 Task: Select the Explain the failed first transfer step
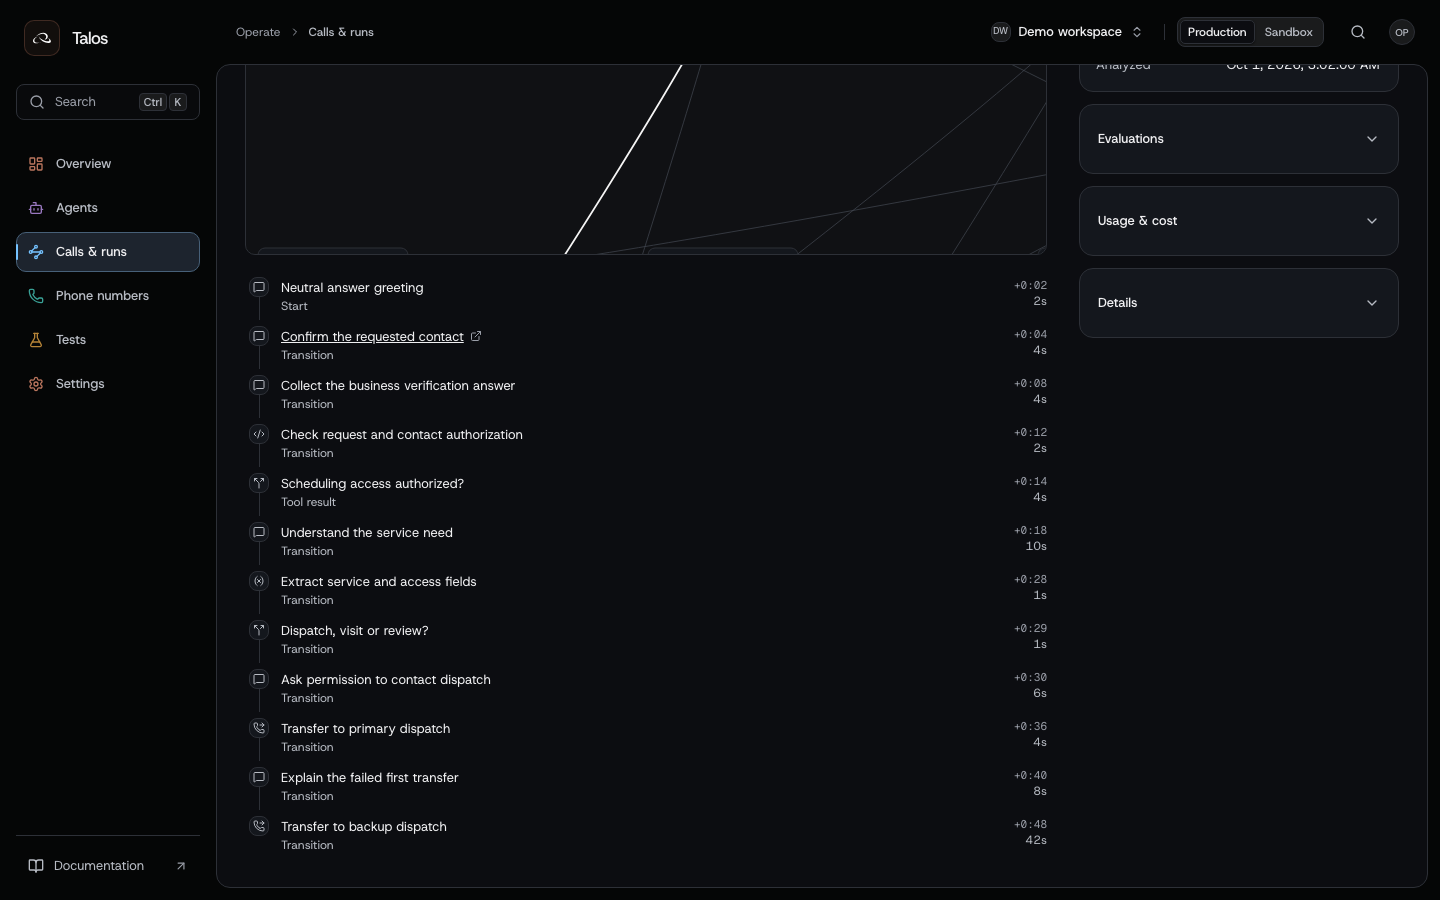647,786
